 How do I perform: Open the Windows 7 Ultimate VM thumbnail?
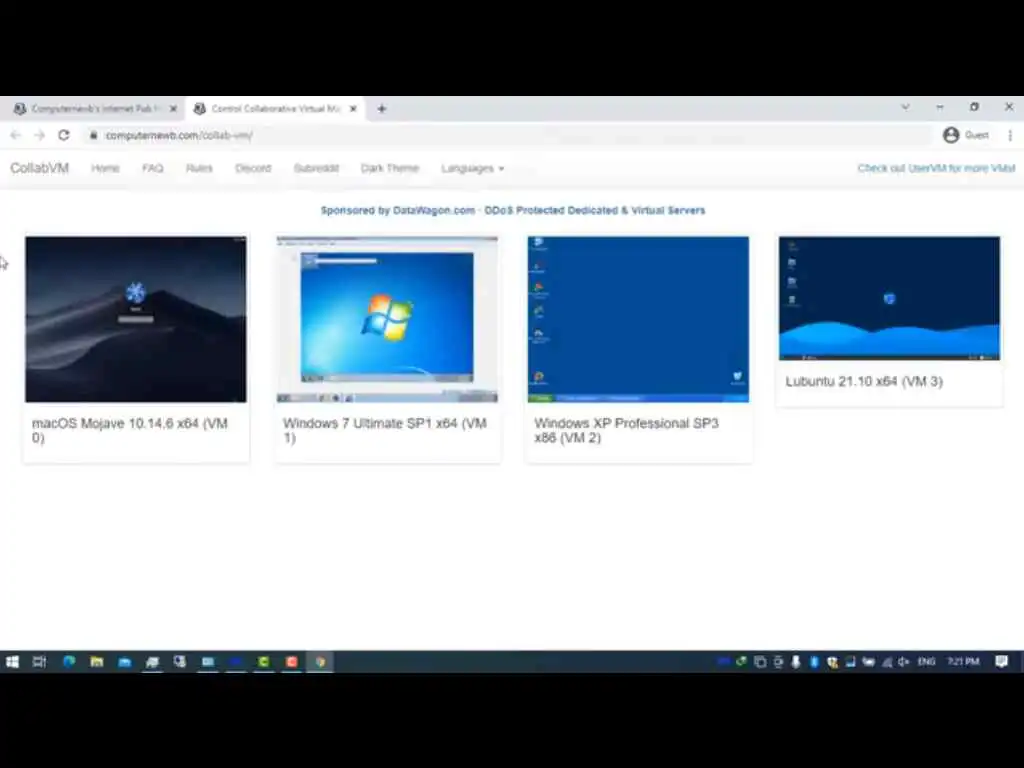tap(387, 319)
